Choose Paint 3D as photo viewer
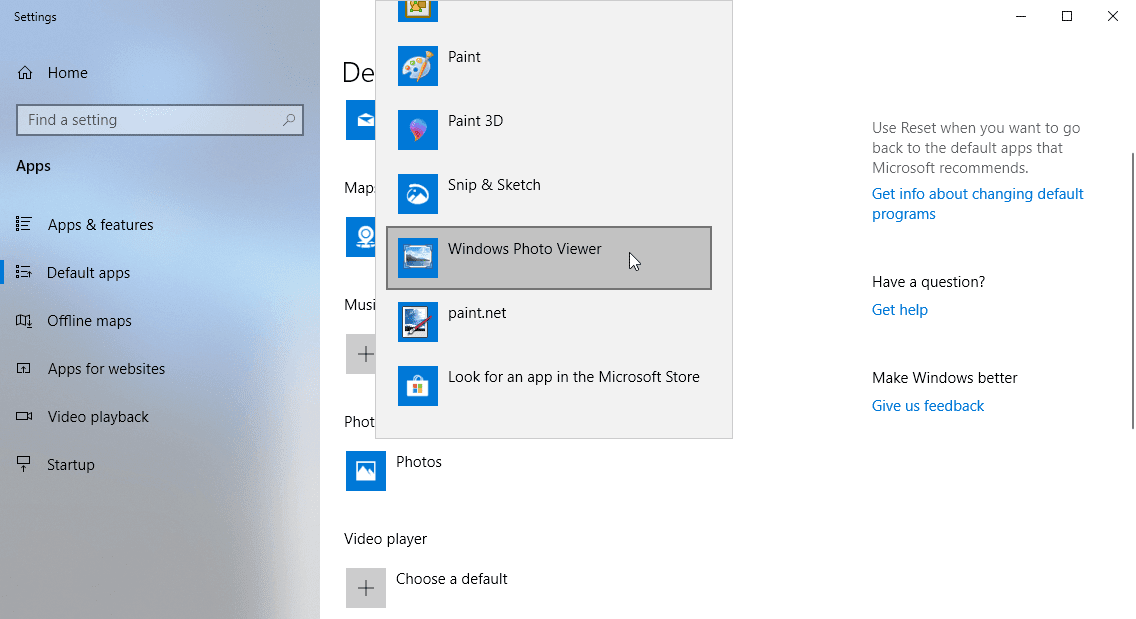The height and width of the screenshot is (619, 1136). [x=548, y=130]
